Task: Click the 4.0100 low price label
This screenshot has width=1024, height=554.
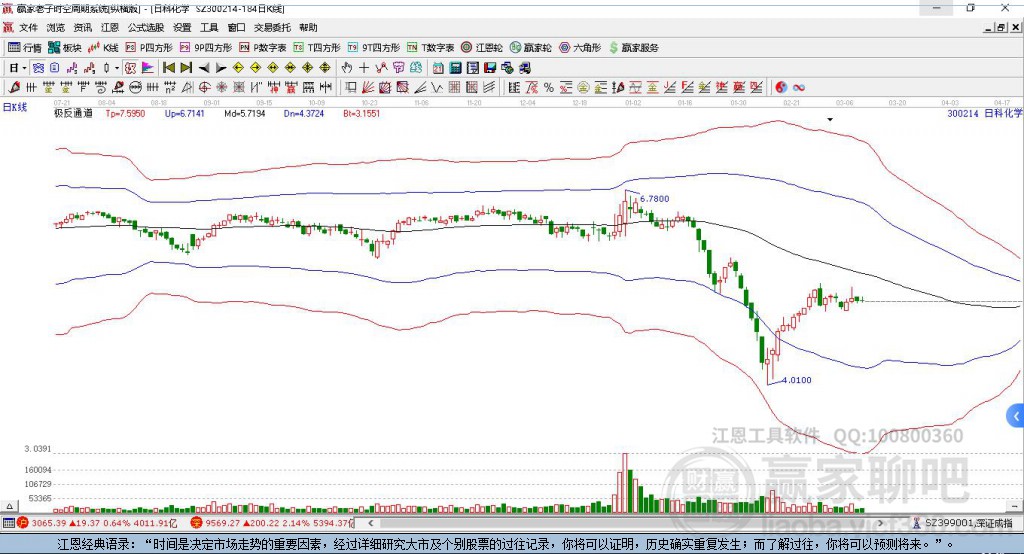Action: [797, 380]
